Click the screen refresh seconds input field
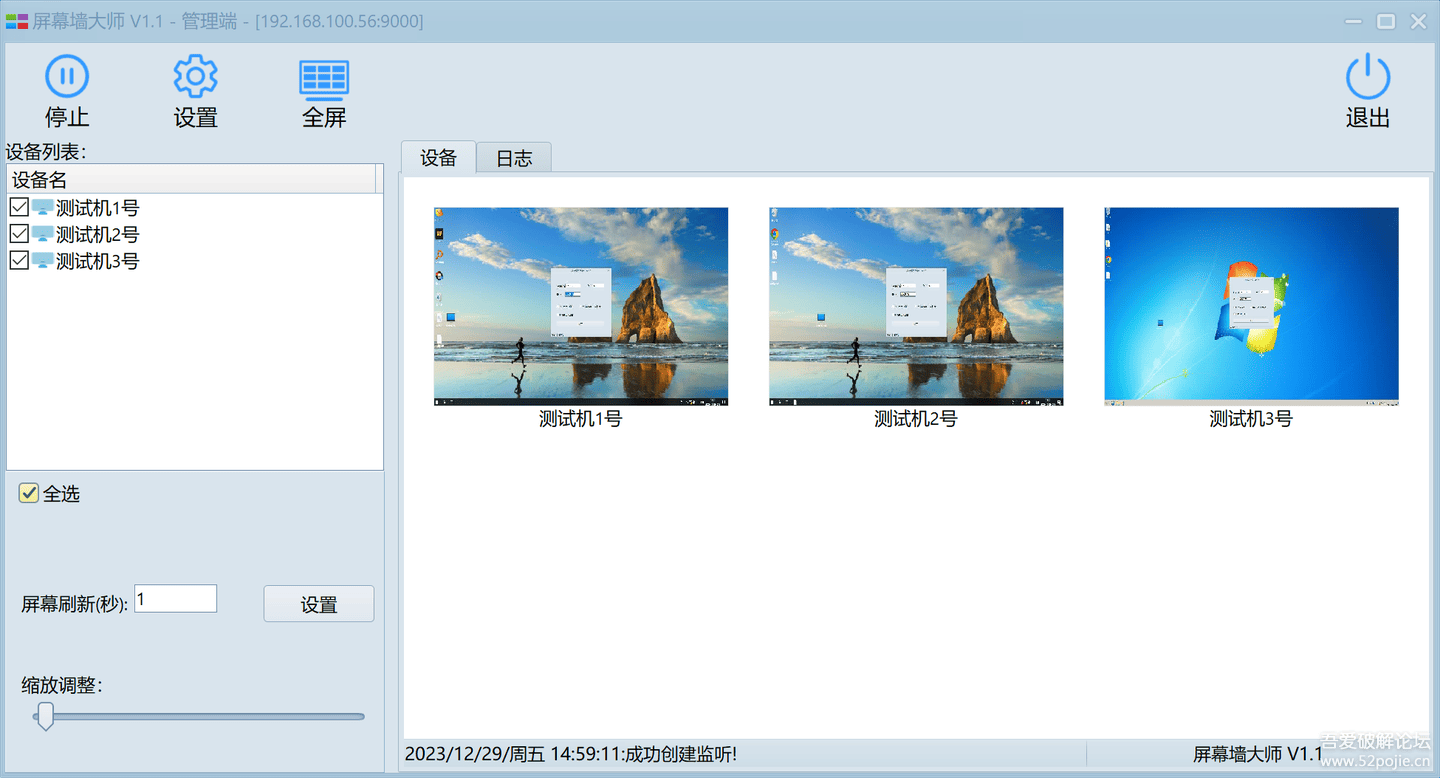 (x=175, y=597)
